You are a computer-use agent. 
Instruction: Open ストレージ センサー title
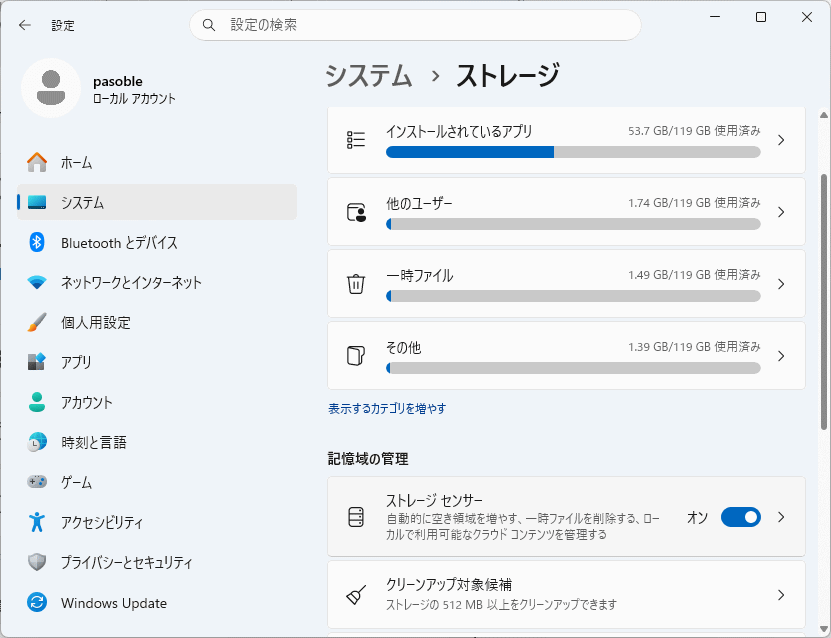click(x=434, y=500)
